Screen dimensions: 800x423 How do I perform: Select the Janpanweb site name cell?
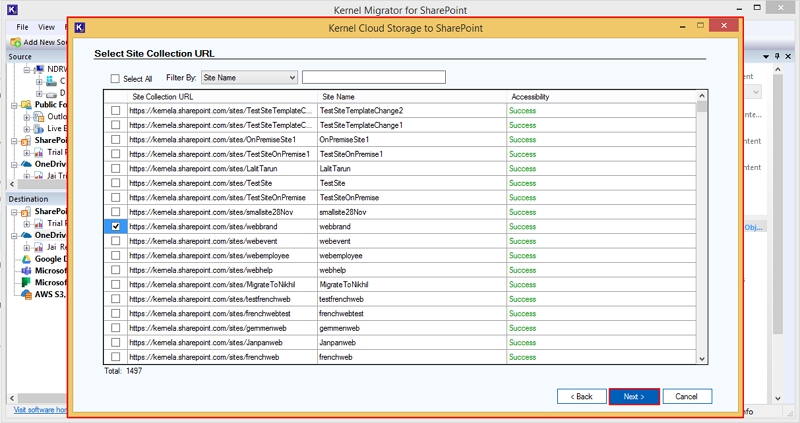coord(412,342)
